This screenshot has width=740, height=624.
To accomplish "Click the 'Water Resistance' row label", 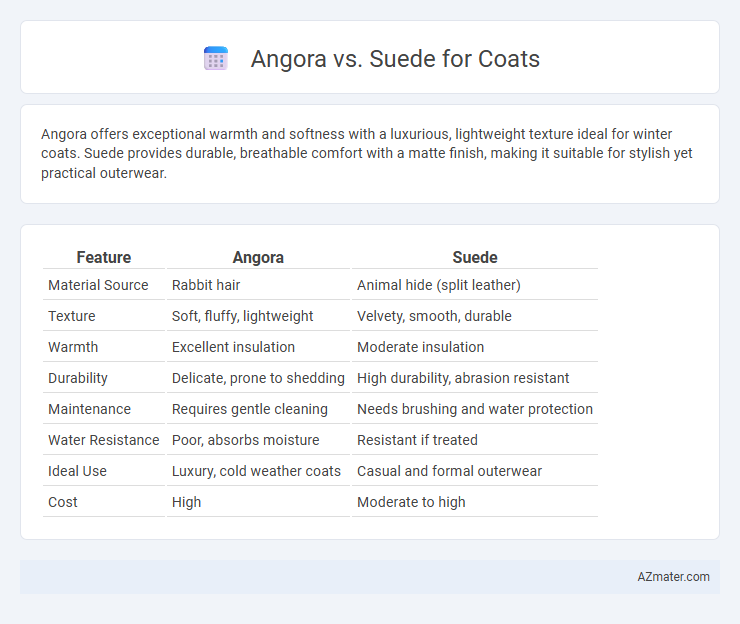I will [104, 440].
